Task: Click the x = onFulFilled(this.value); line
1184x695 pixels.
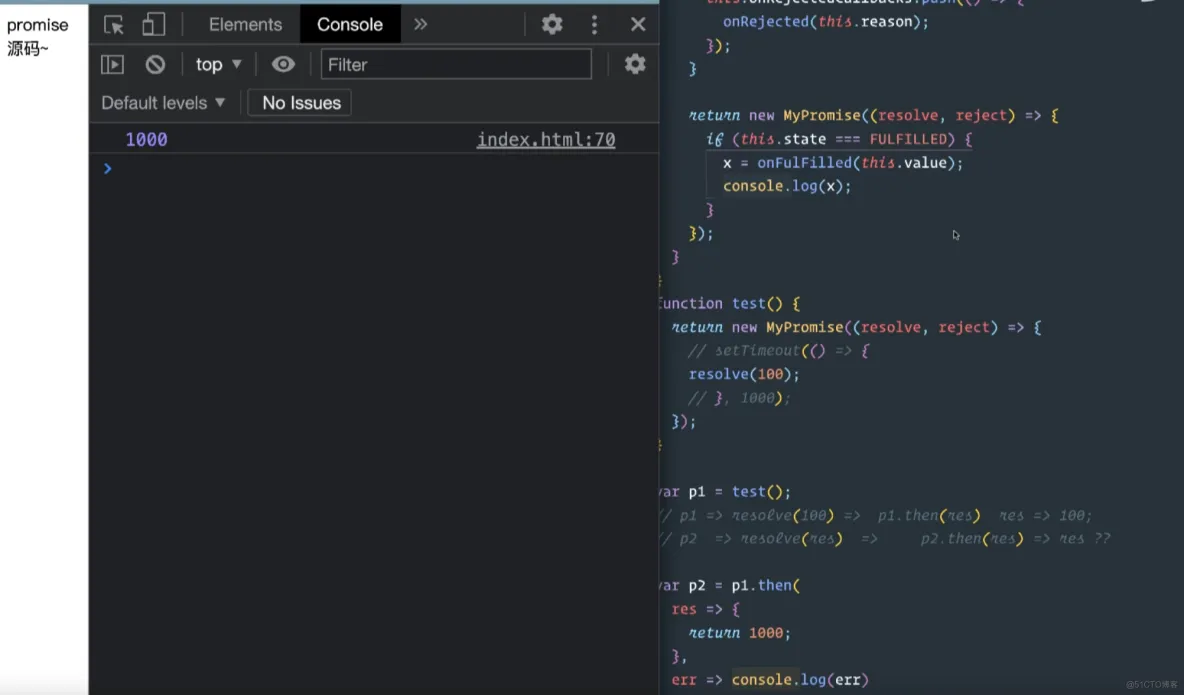Action: click(843, 162)
